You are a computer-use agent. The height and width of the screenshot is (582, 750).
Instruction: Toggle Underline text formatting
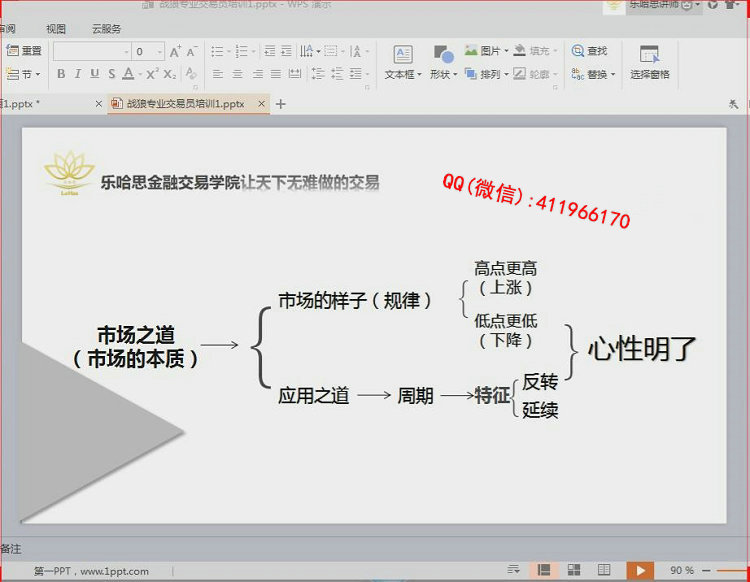95,74
